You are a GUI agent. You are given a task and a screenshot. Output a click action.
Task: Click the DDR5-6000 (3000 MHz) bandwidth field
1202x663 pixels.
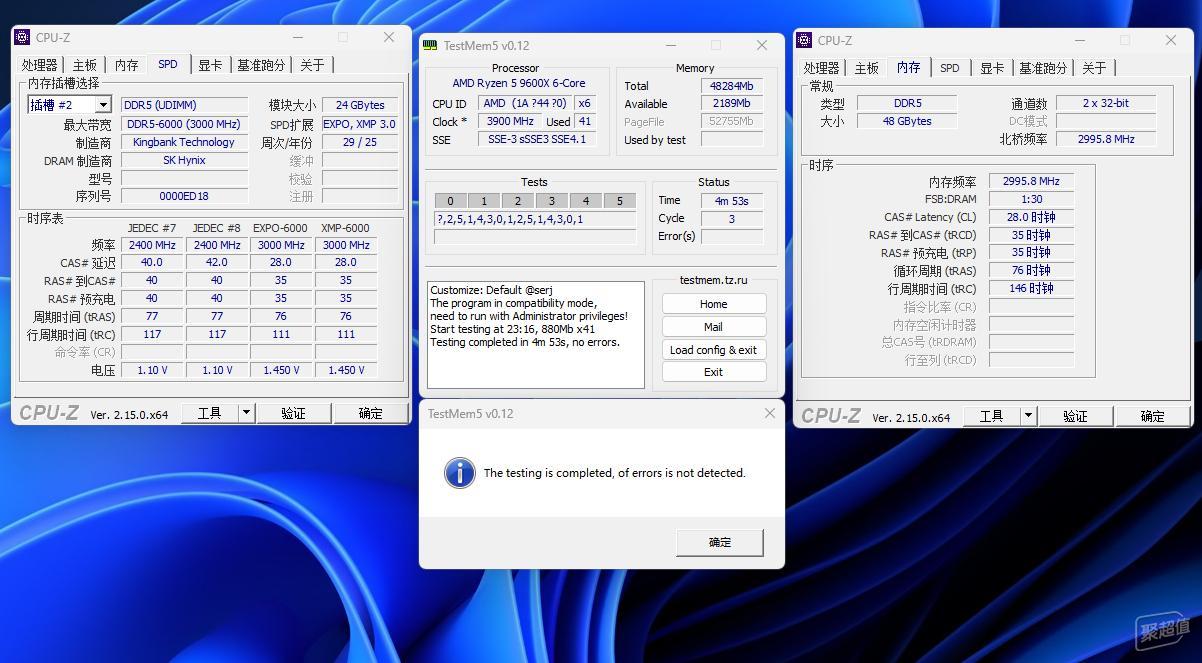coord(184,124)
